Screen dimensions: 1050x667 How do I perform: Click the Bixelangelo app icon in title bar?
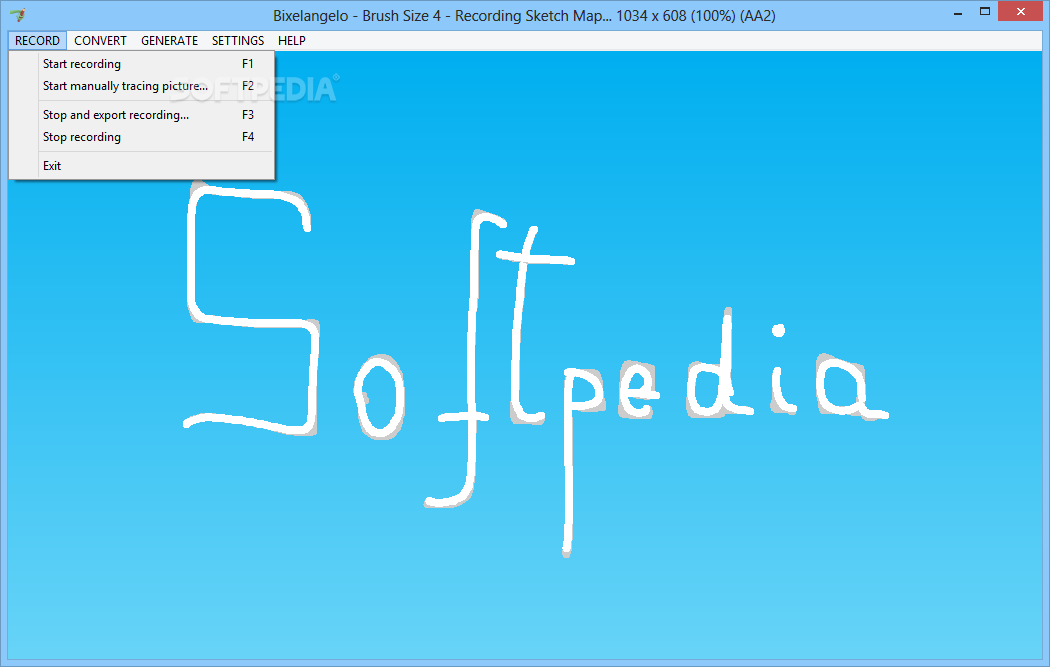coord(18,15)
